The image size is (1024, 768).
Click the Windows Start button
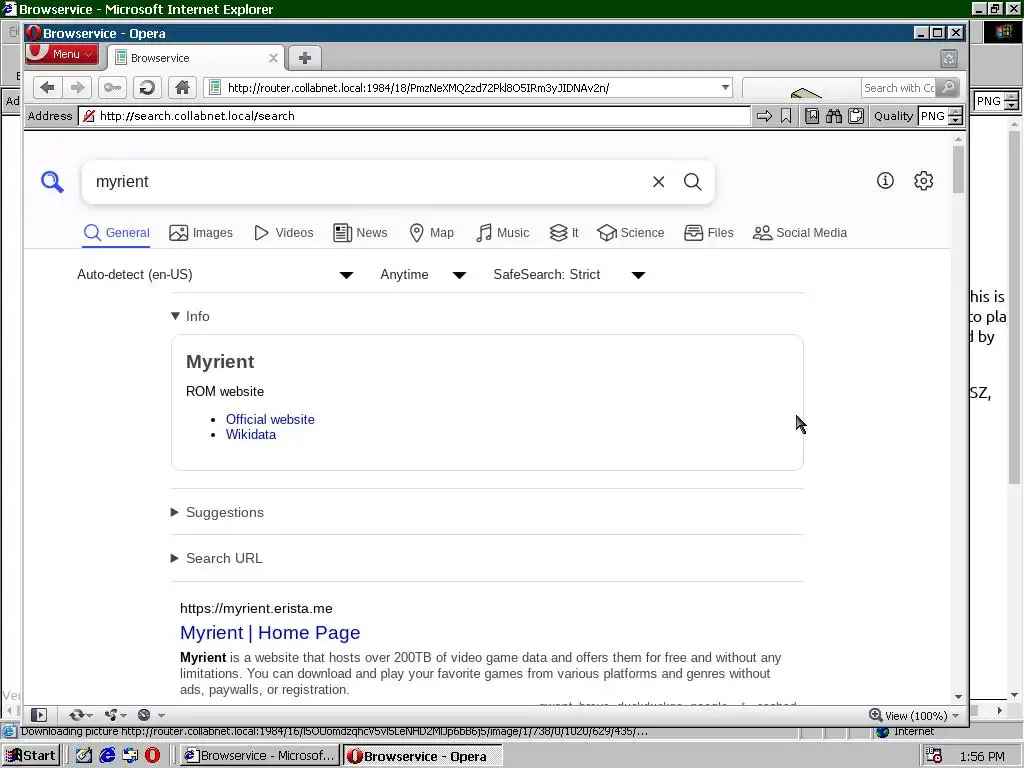31,756
